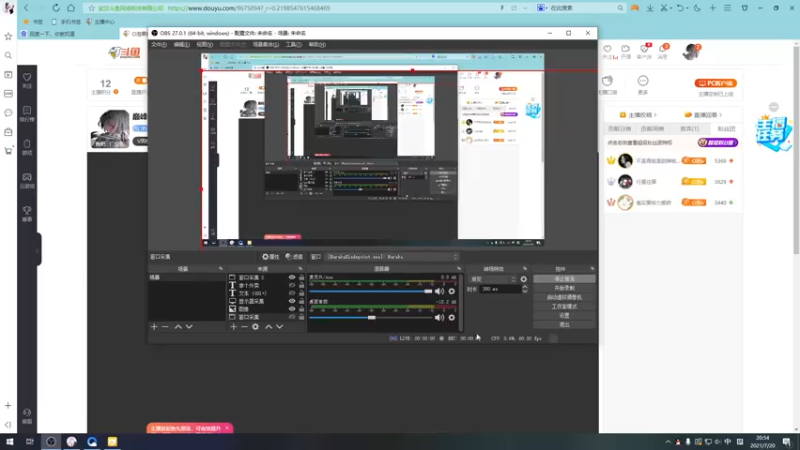
Task: Toggle visibility of 文本 (GDI+) source
Action: (x=292, y=293)
